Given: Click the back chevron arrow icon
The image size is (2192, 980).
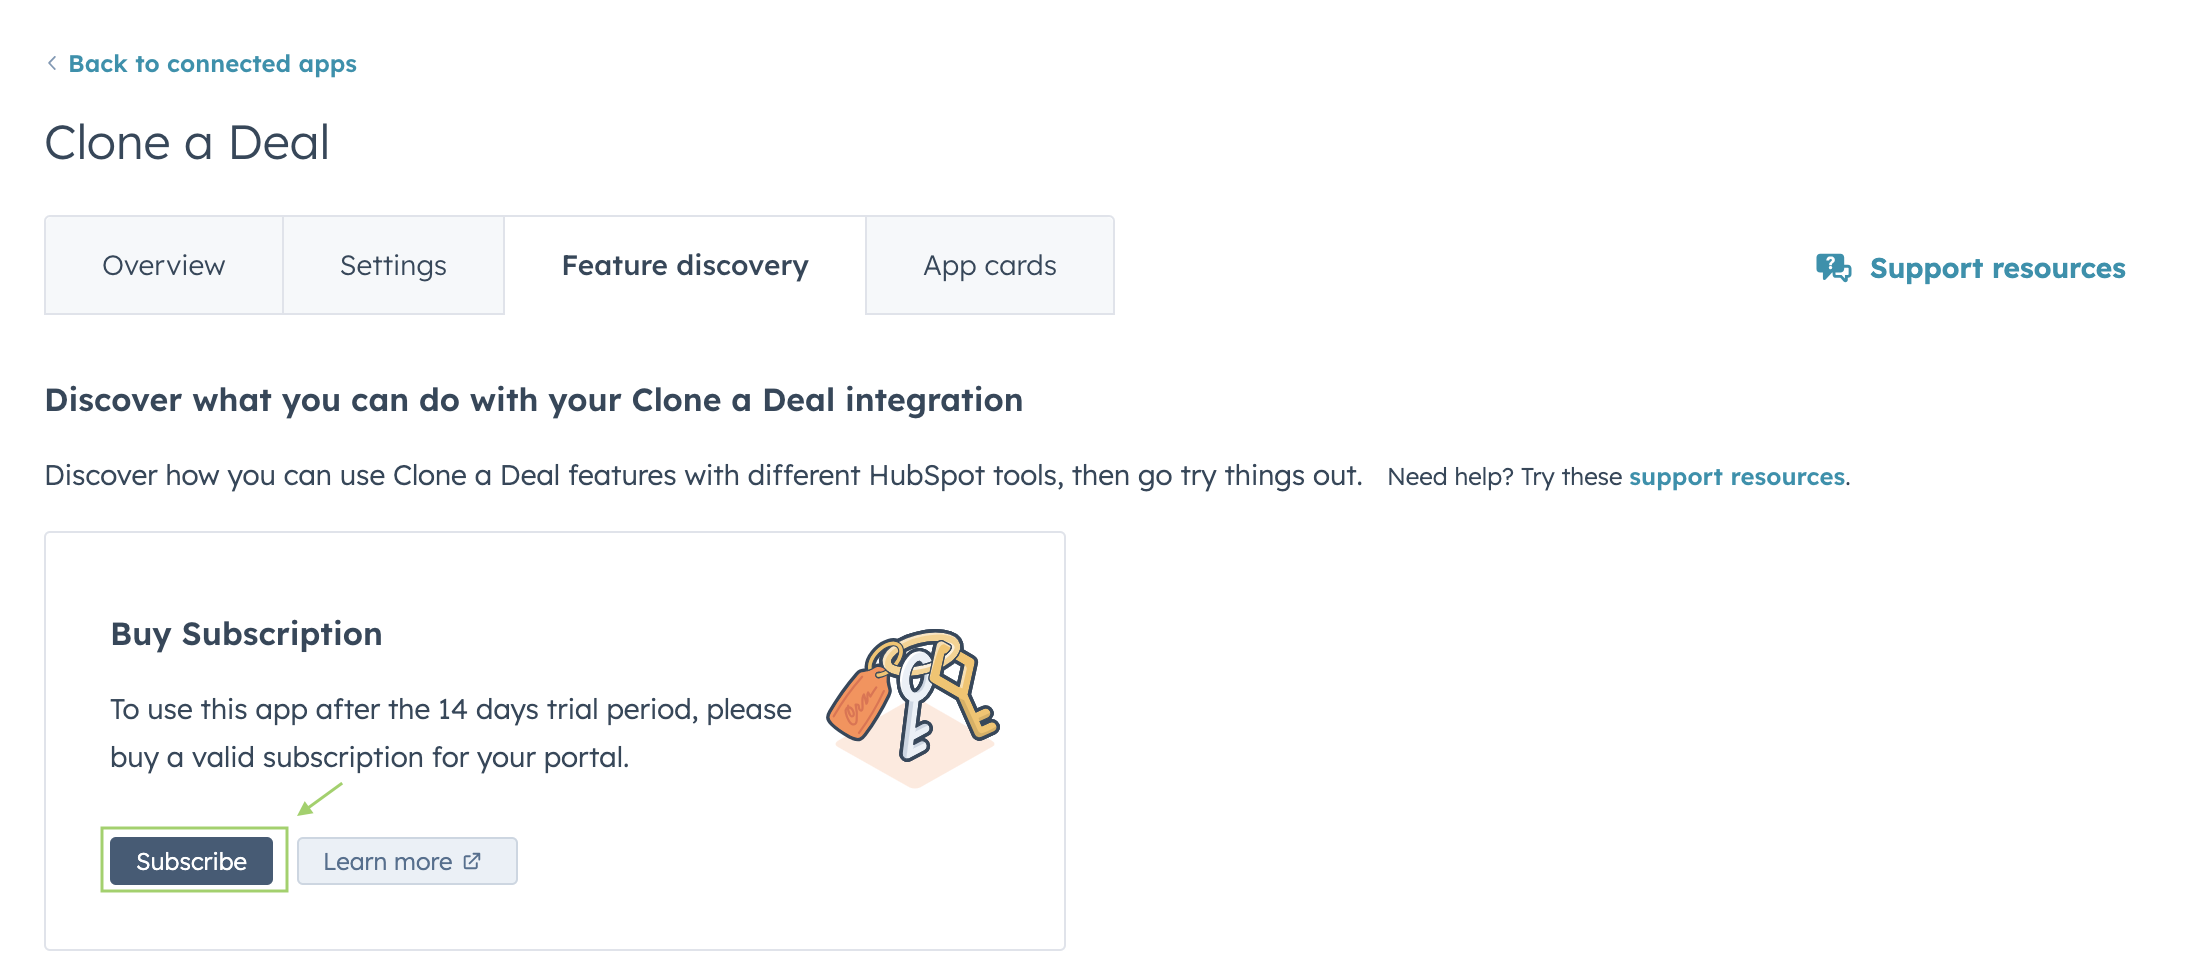Looking at the screenshot, I should (x=52, y=63).
